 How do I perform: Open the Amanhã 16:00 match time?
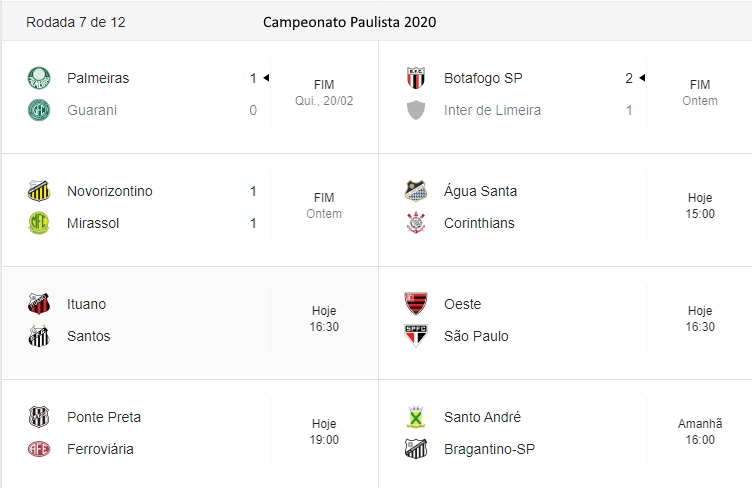pyautogui.click(x=700, y=432)
